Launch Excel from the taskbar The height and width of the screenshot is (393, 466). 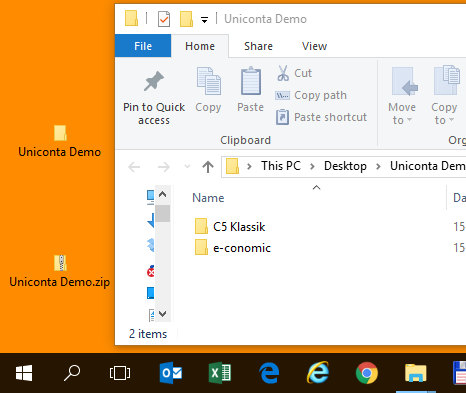click(220, 373)
